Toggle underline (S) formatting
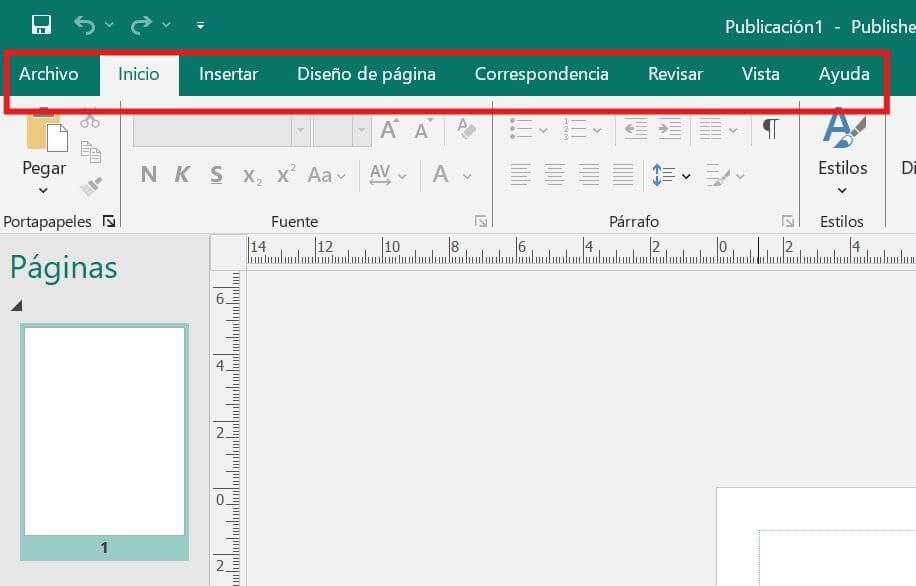 [216, 175]
